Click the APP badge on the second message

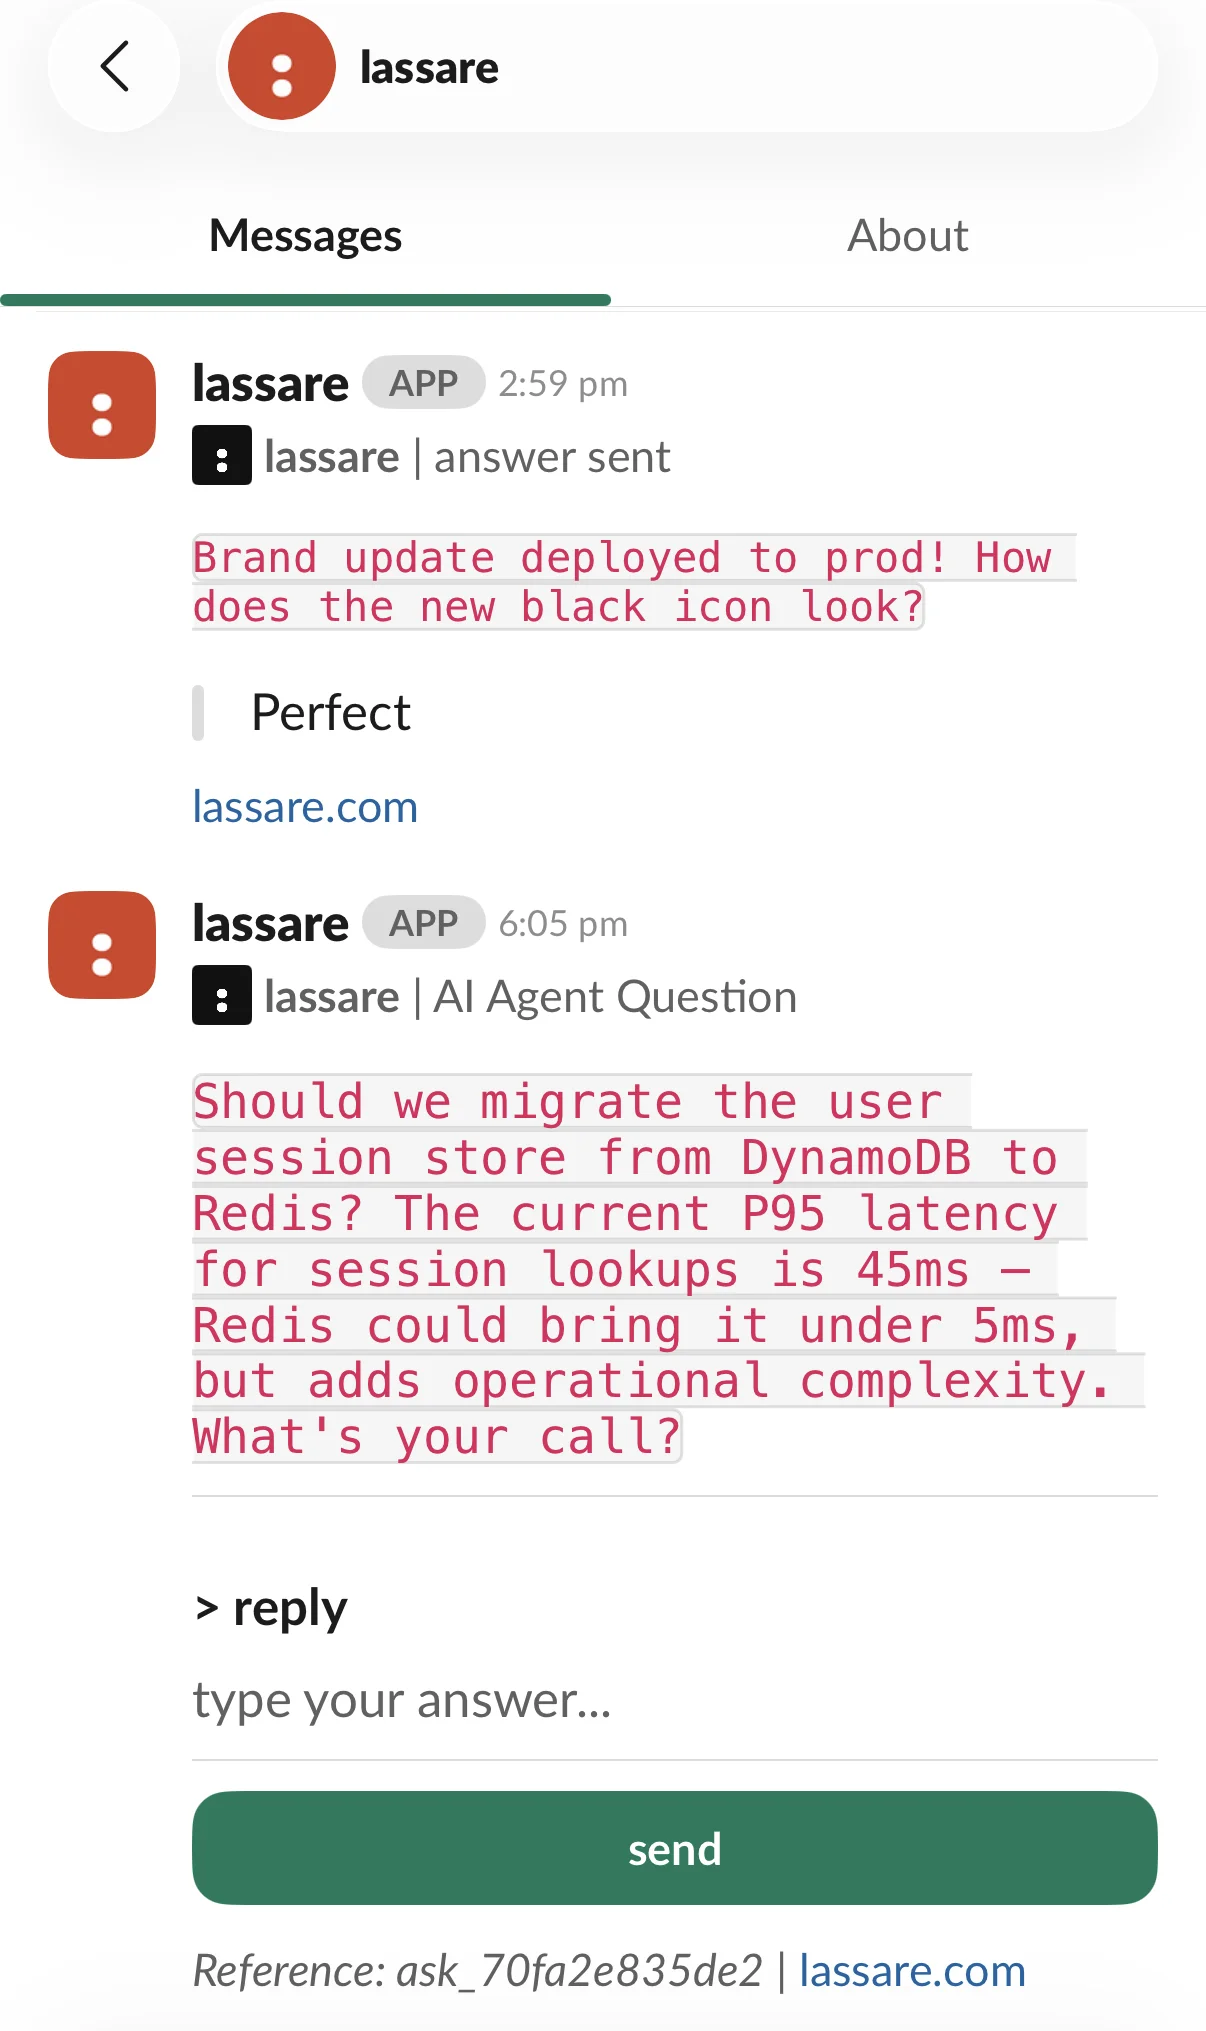(x=421, y=922)
